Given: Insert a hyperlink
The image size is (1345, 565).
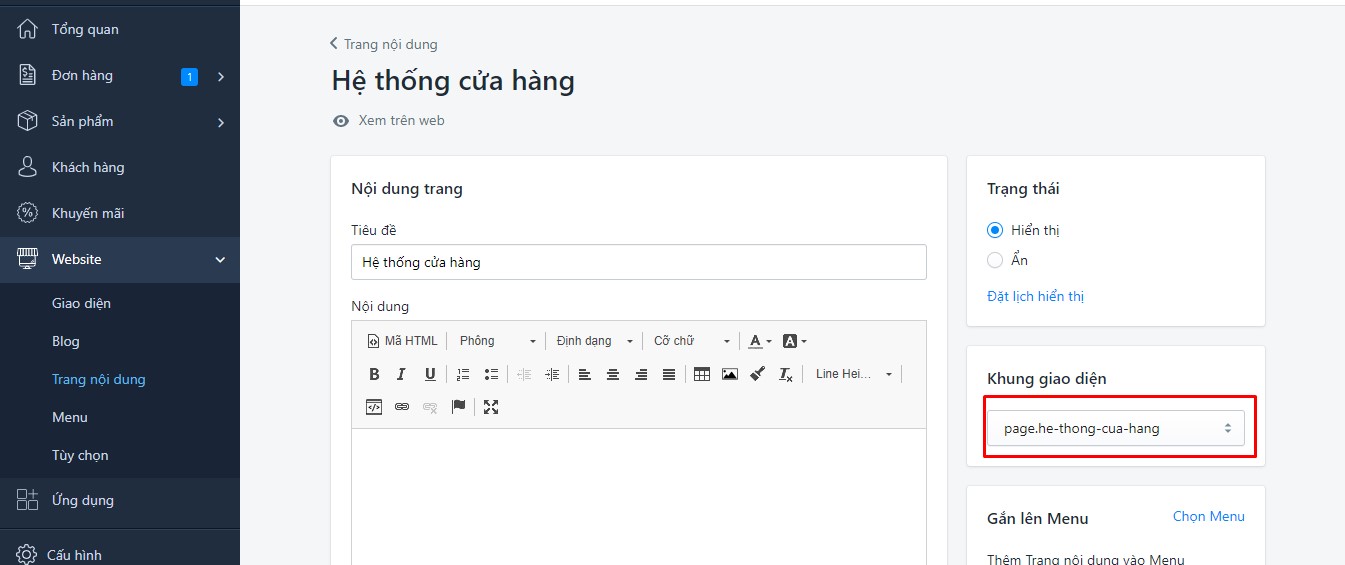Looking at the screenshot, I should [402, 407].
